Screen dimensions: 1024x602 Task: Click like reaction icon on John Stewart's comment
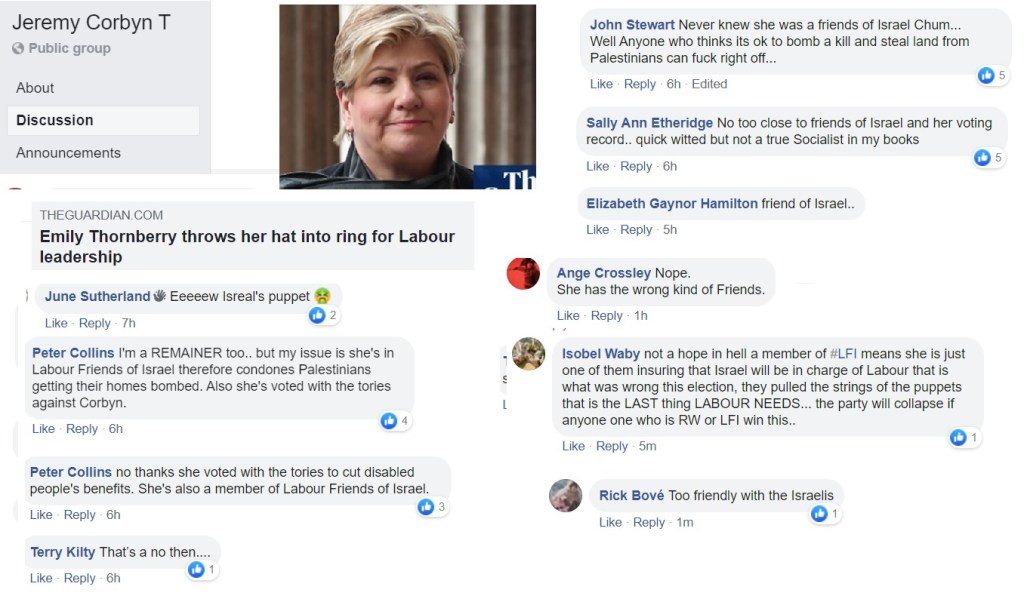[x=986, y=75]
